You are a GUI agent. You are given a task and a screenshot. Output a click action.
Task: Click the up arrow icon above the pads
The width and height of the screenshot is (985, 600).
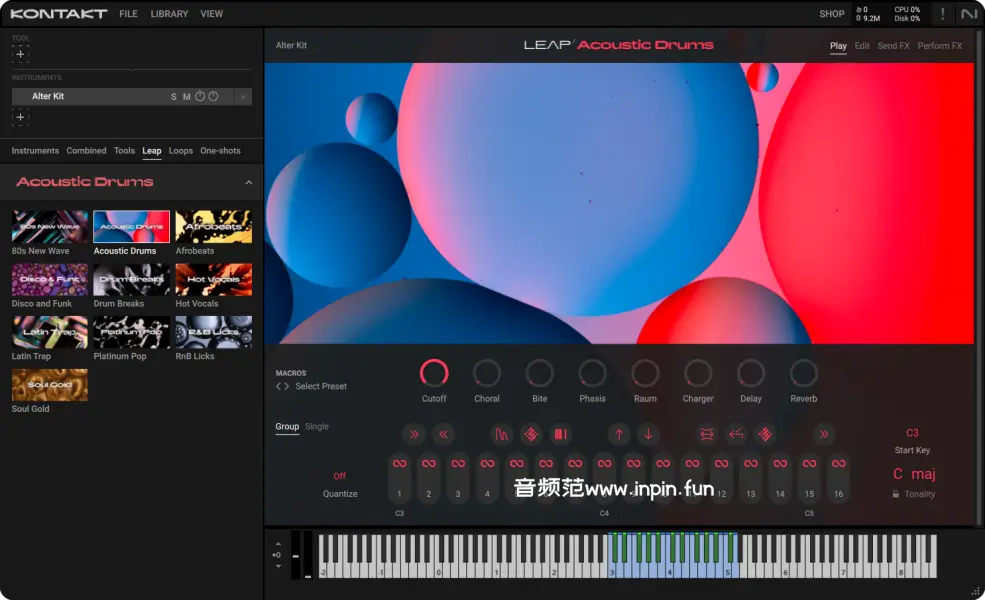[619, 434]
